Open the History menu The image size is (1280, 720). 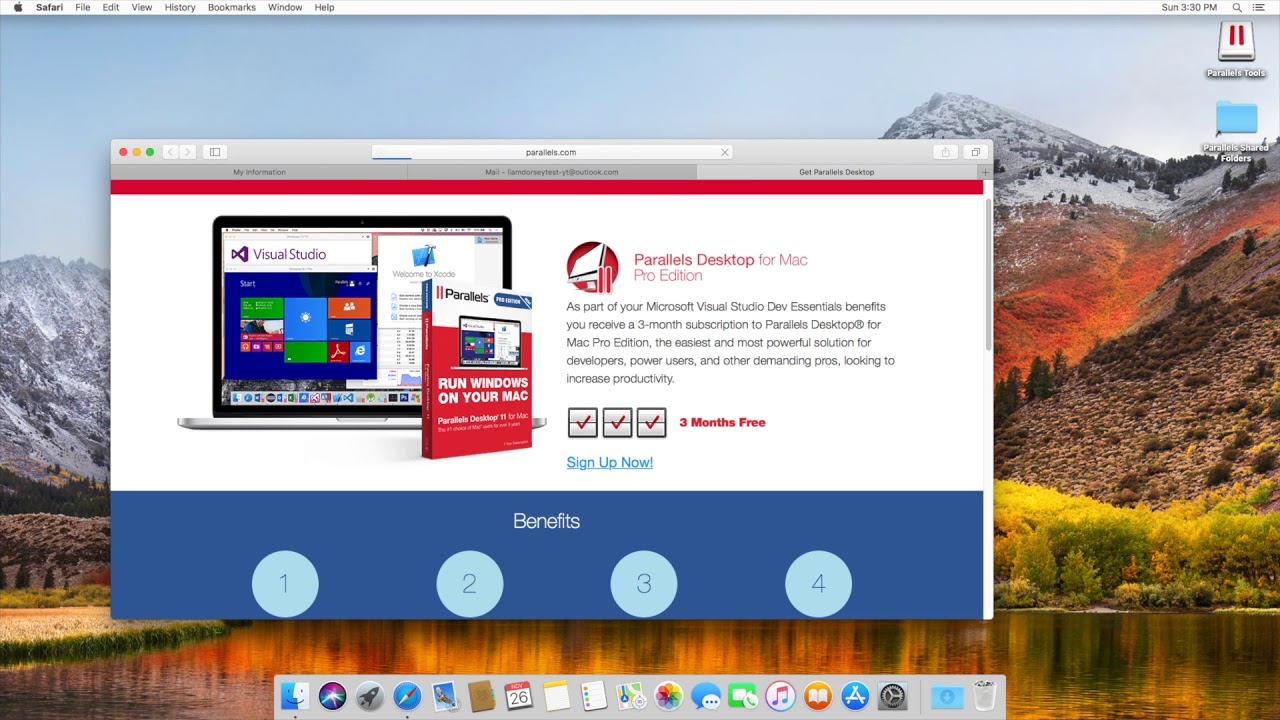coord(180,7)
